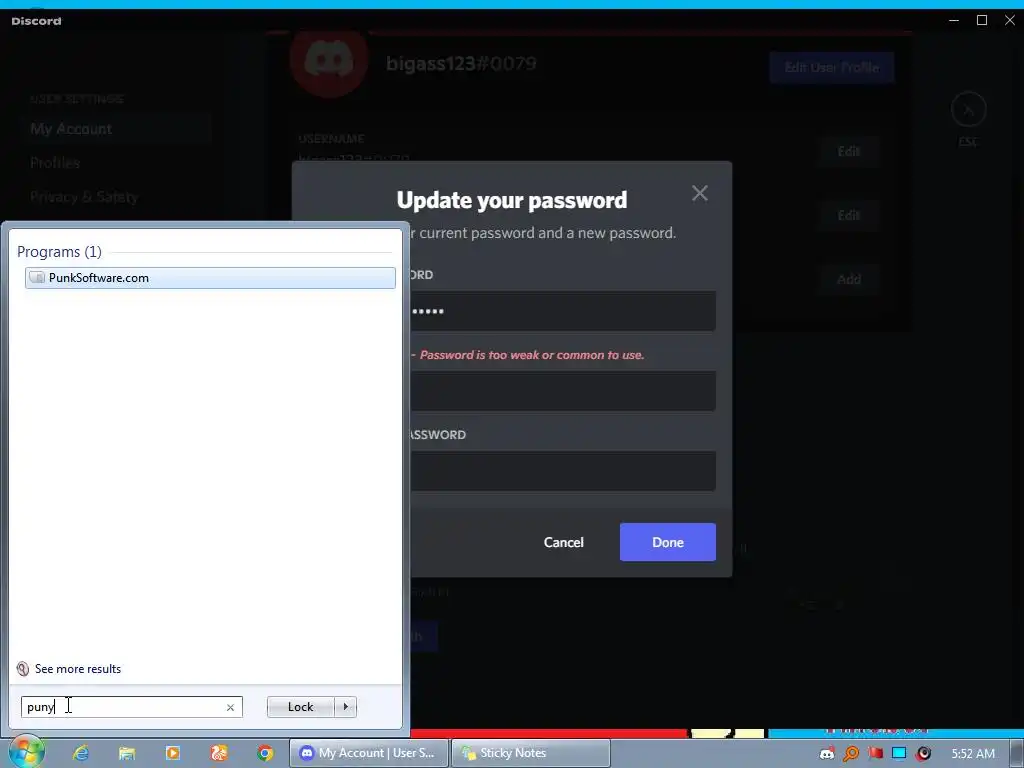The height and width of the screenshot is (768, 1024).
Task: Open PunkSoftware.com program result
Action: (x=210, y=278)
